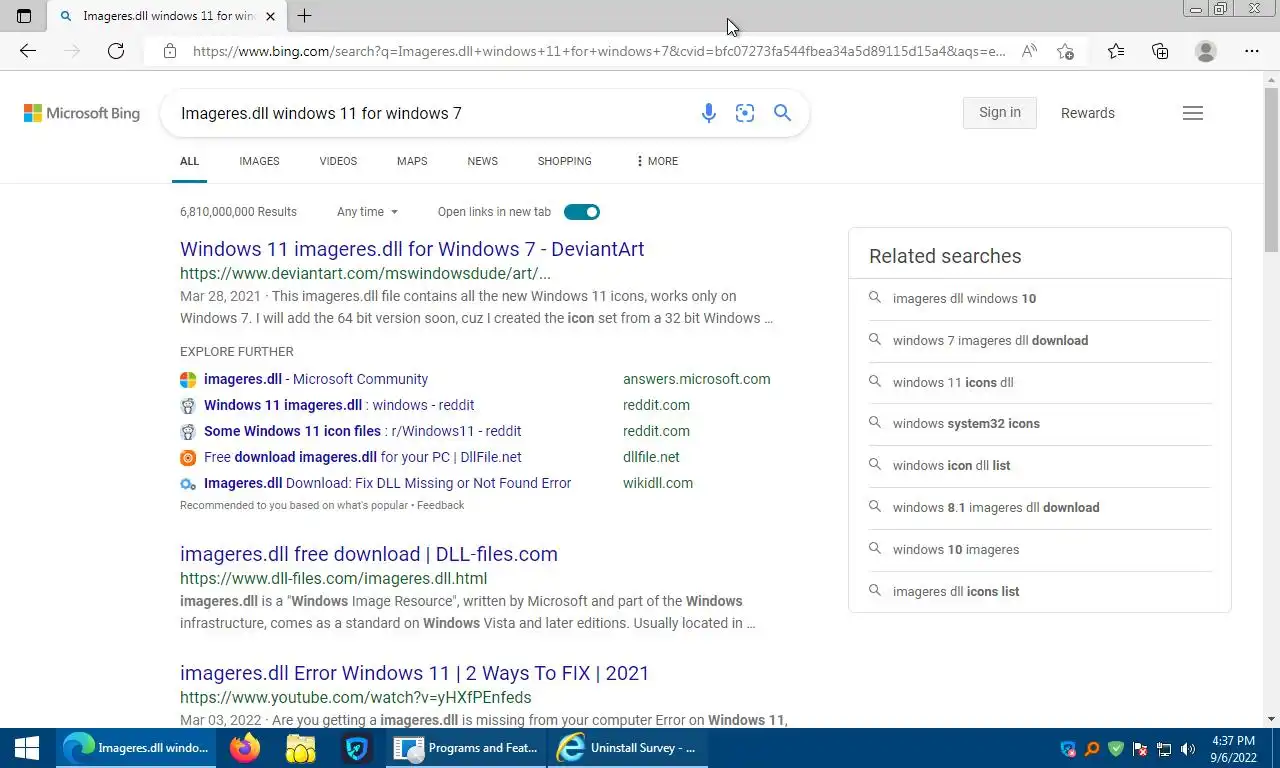
Task: Open tab actions menu icon
Action: (x=24, y=16)
